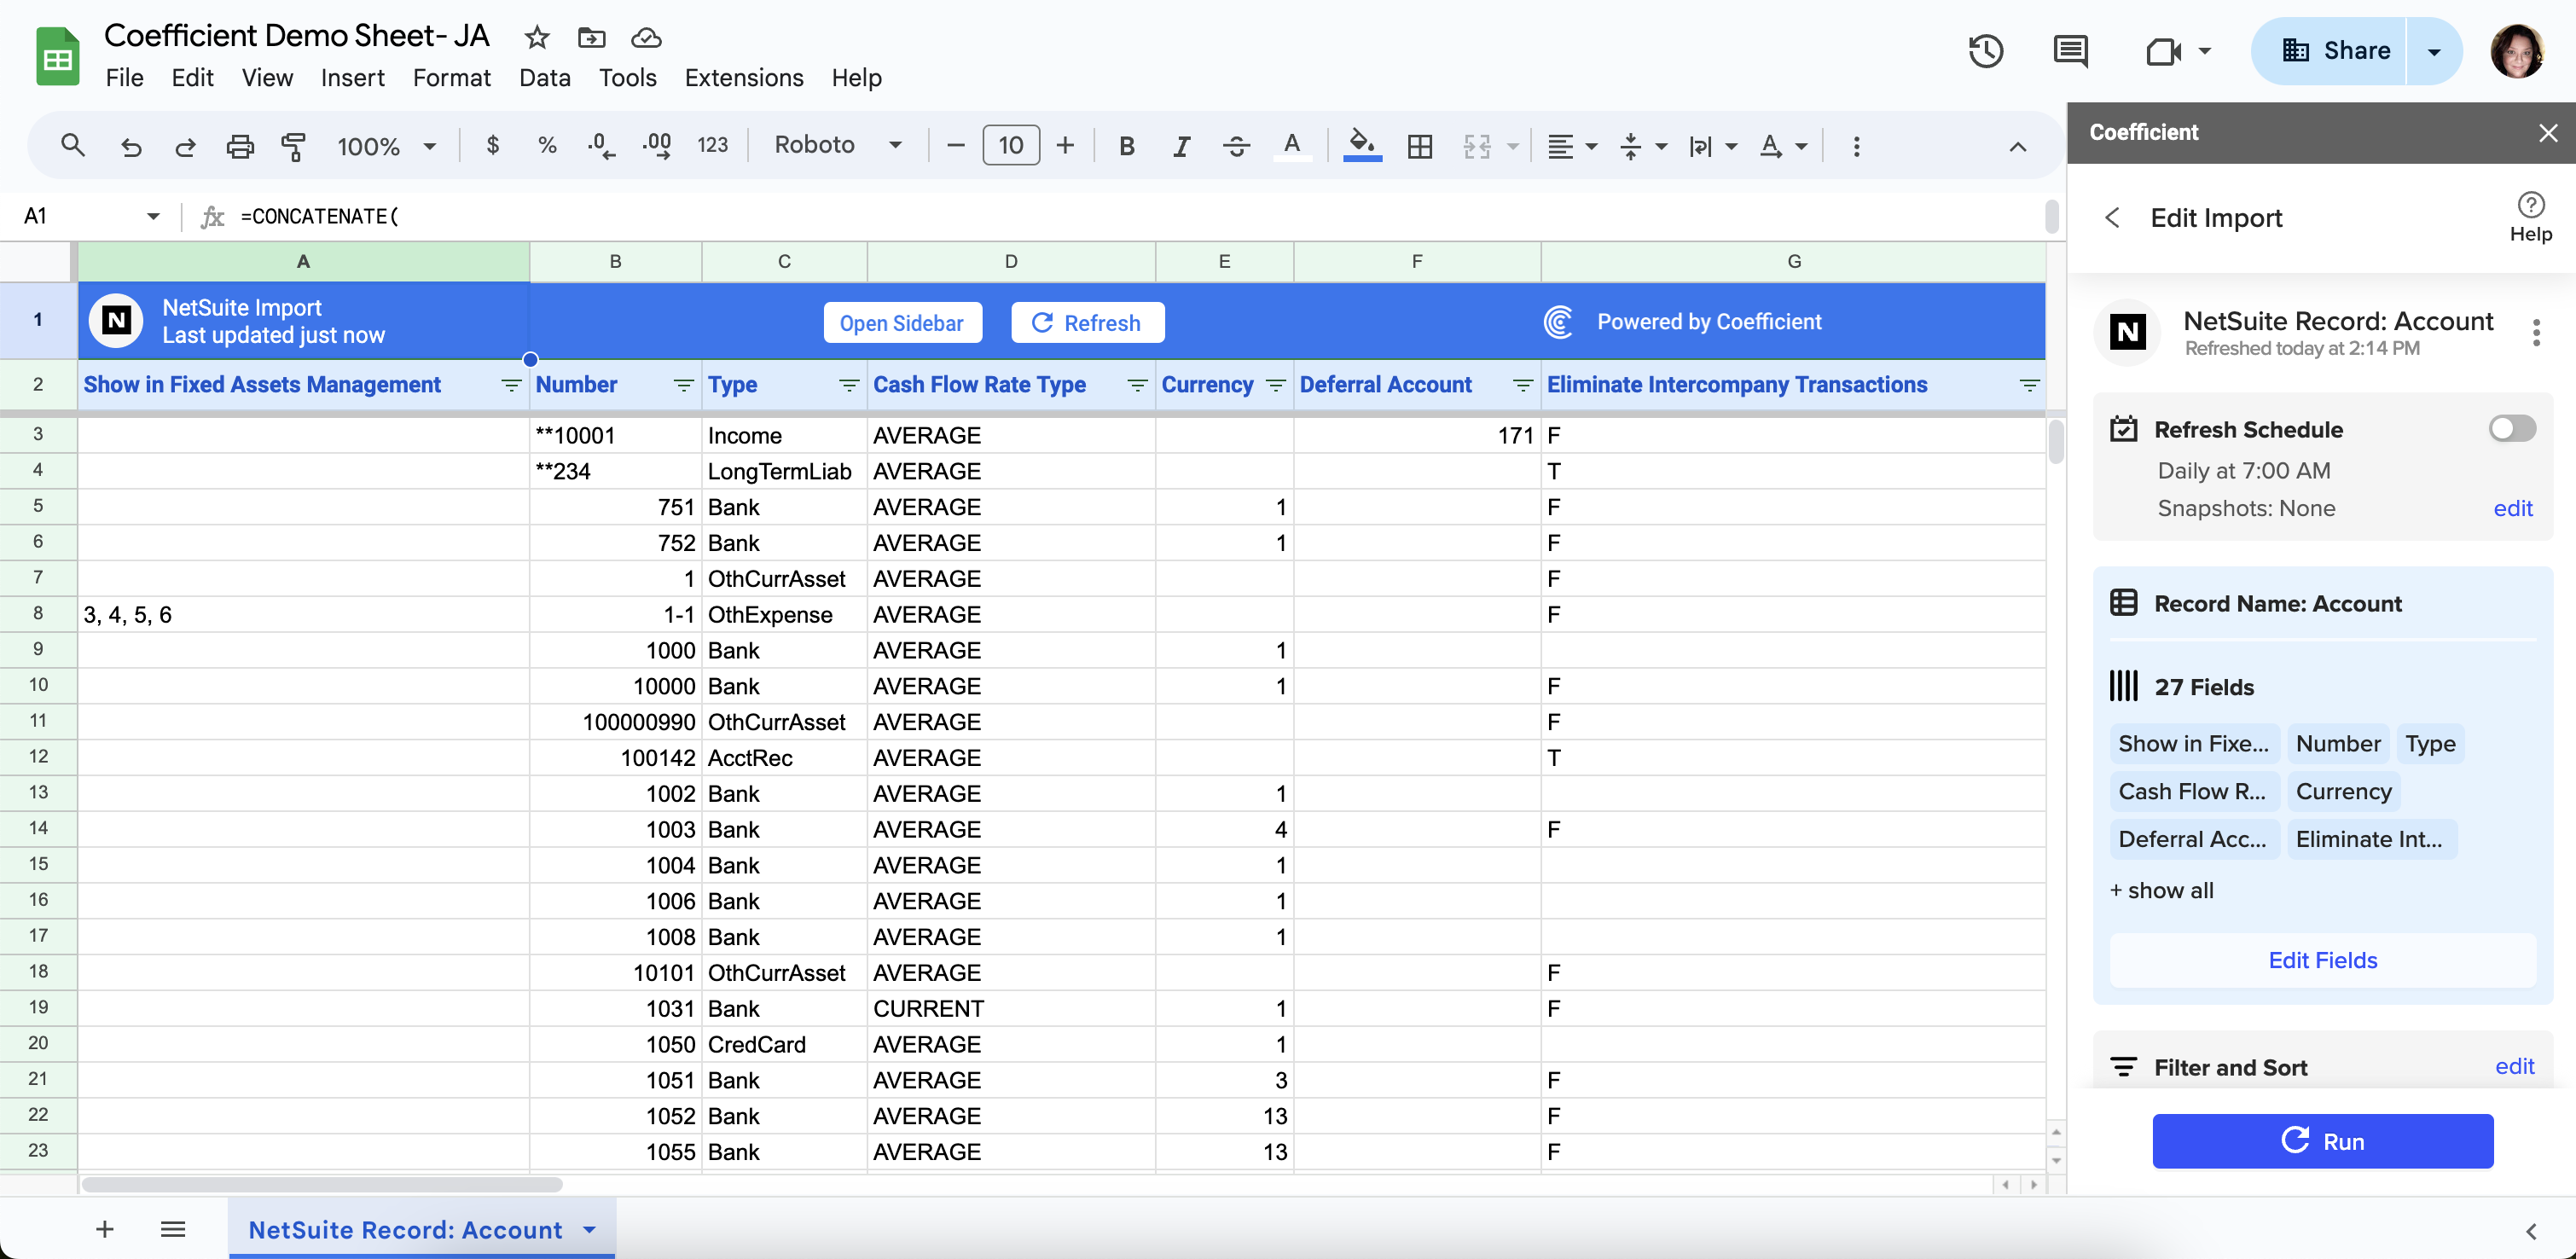Open the Insert menu
2576x1259 pixels.
352,78
